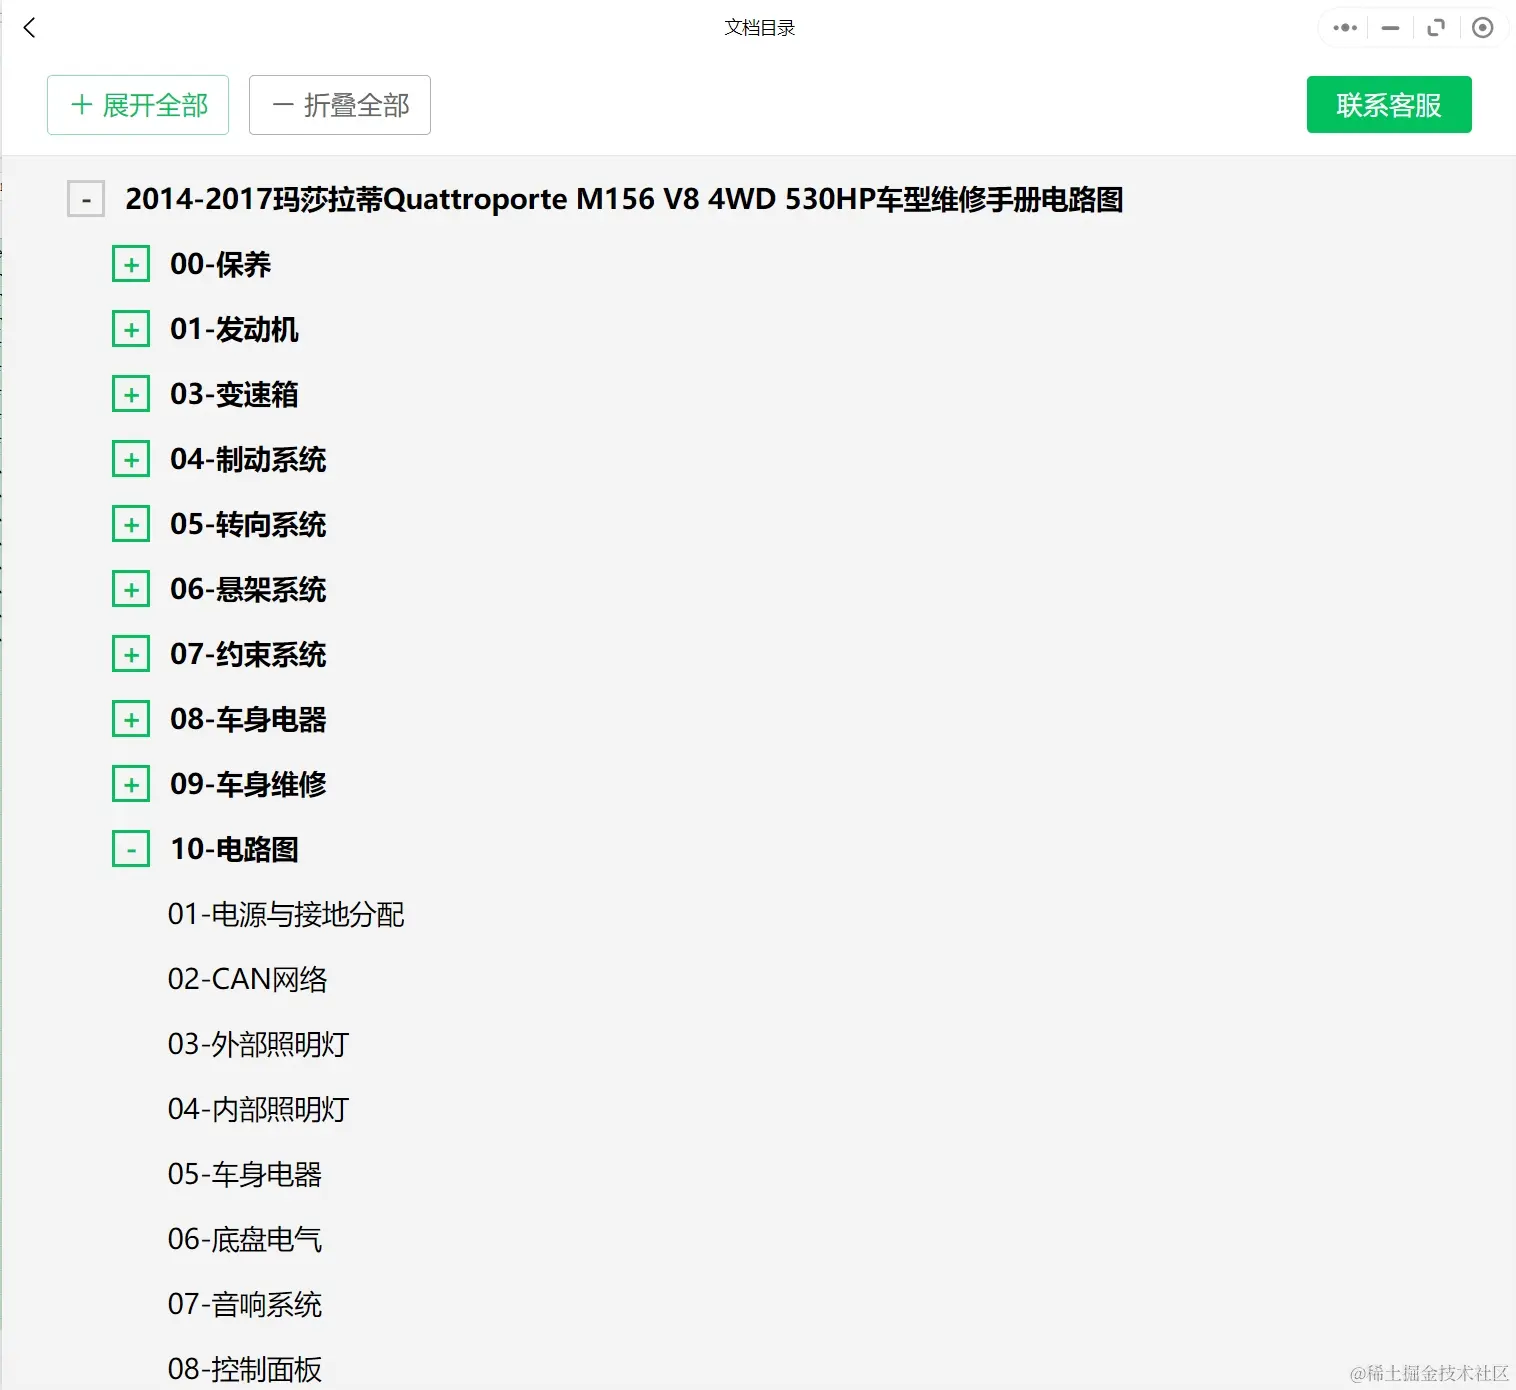Expand the 06-悬架系统 section

(131, 589)
